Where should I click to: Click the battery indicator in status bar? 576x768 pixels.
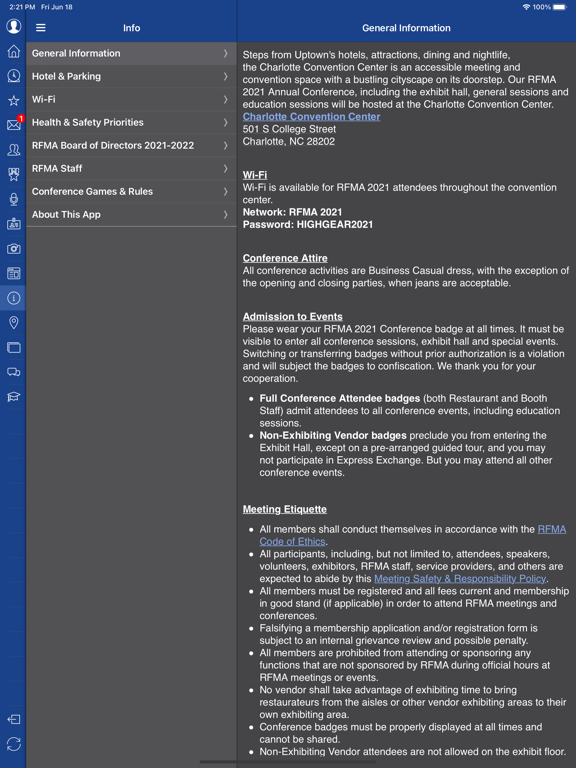(x=560, y=7)
